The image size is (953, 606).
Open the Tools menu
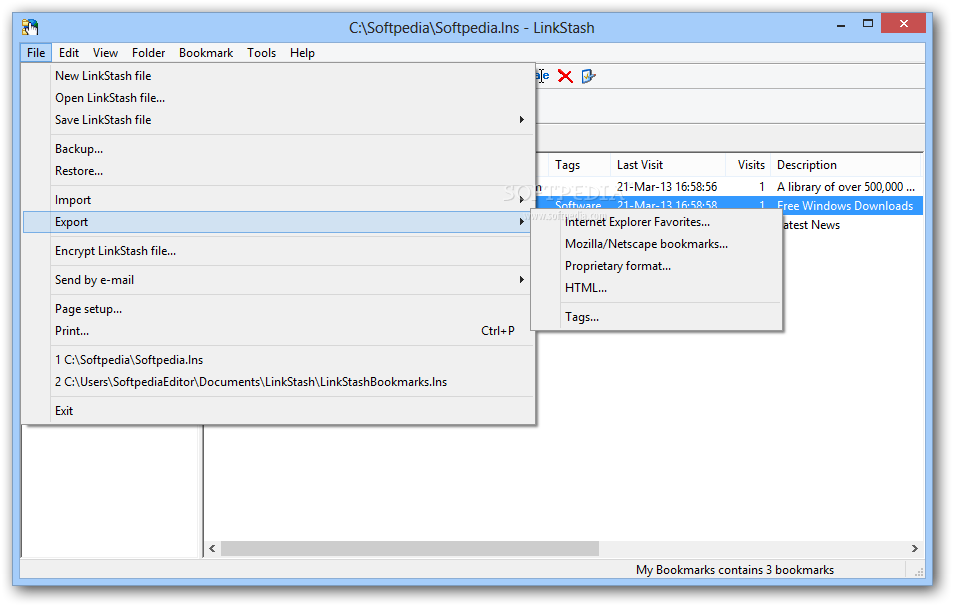coord(261,53)
